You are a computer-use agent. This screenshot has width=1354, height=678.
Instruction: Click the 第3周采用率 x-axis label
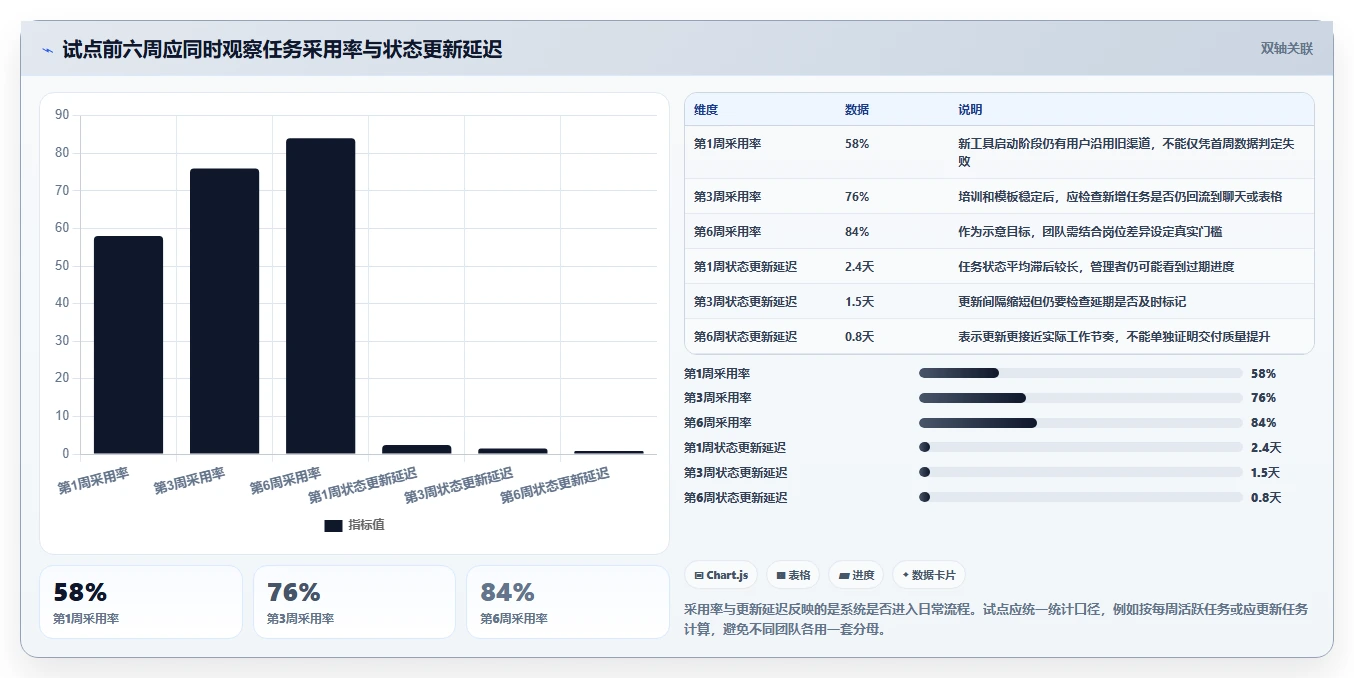point(190,481)
